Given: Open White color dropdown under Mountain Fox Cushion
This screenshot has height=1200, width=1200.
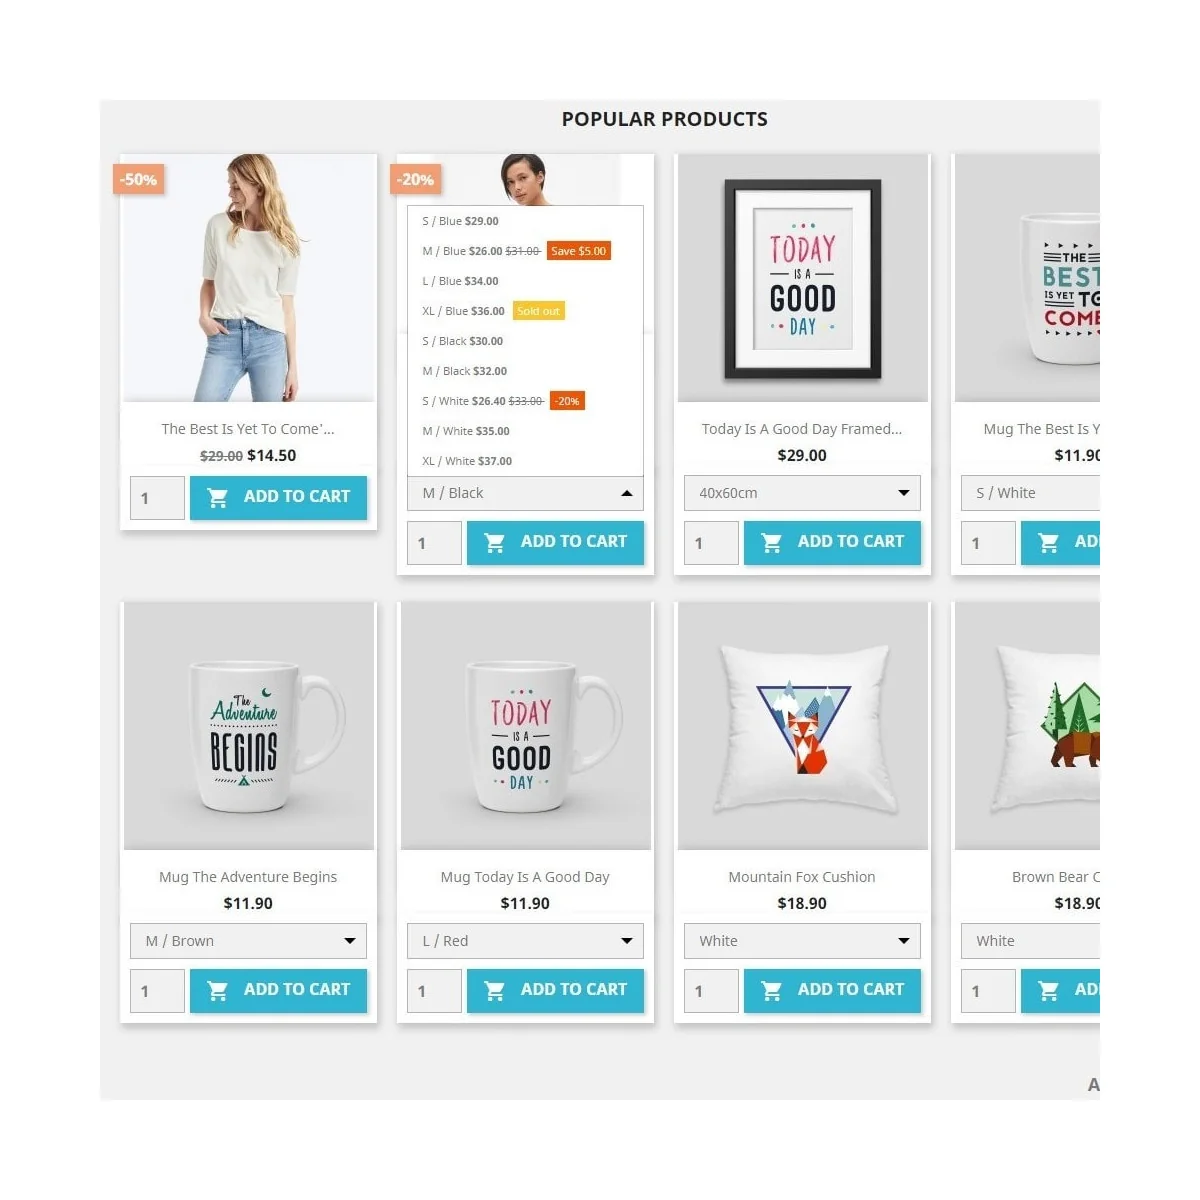Looking at the screenshot, I should [802, 941].
